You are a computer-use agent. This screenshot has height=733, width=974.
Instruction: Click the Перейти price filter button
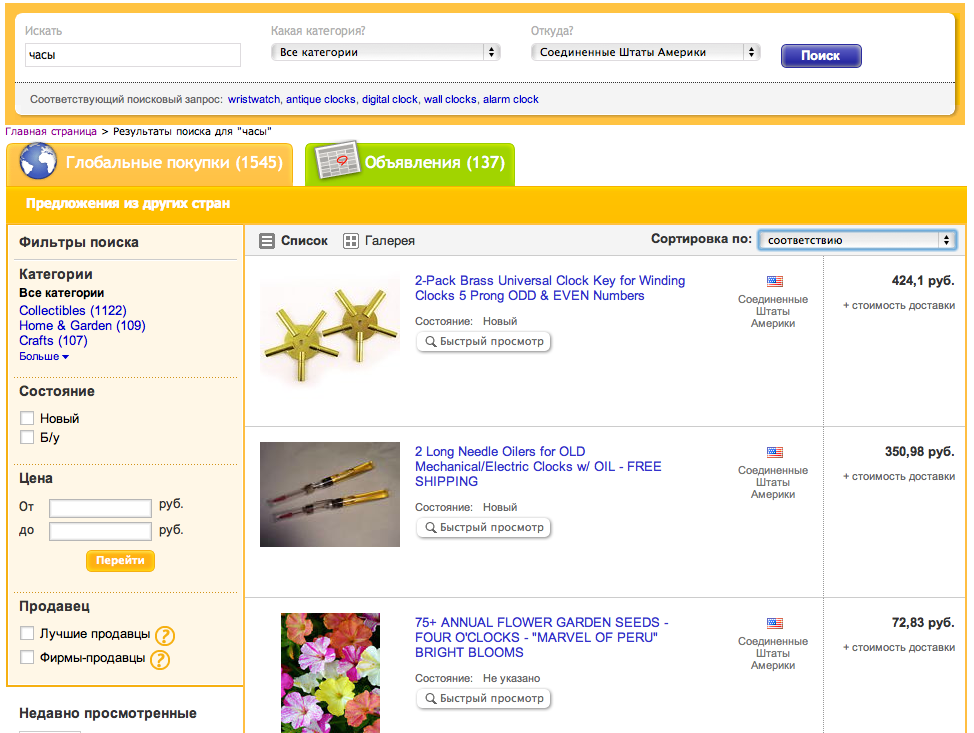pos(120,560)
